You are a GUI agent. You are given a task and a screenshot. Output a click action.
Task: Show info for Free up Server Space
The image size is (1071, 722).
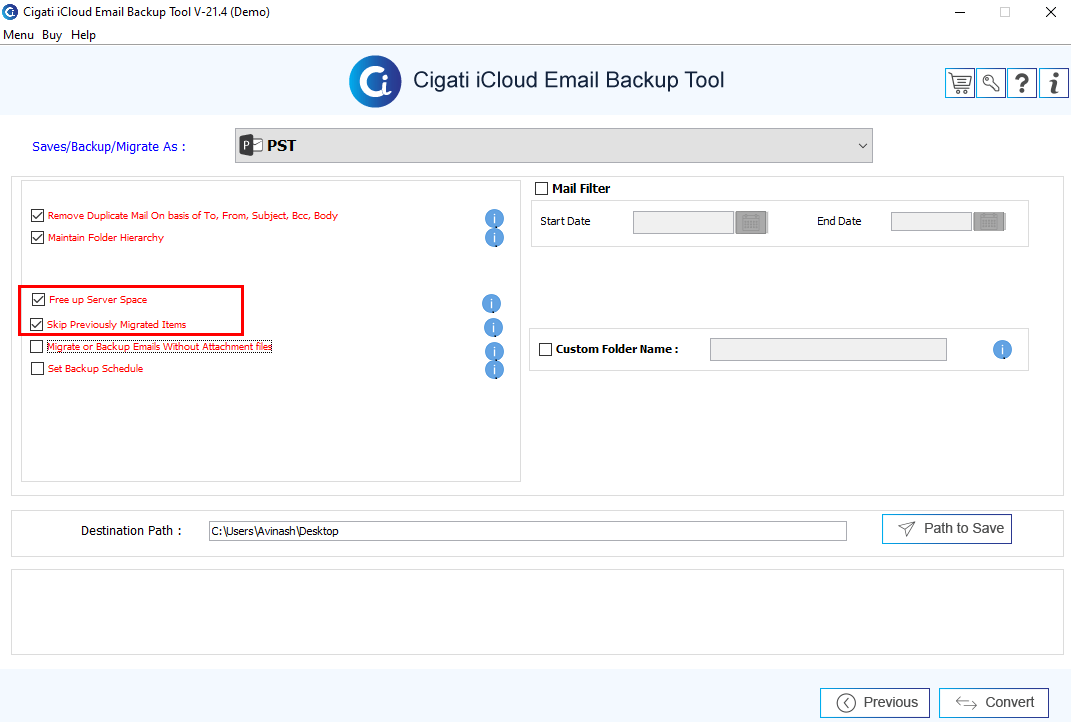coord(491,303)
